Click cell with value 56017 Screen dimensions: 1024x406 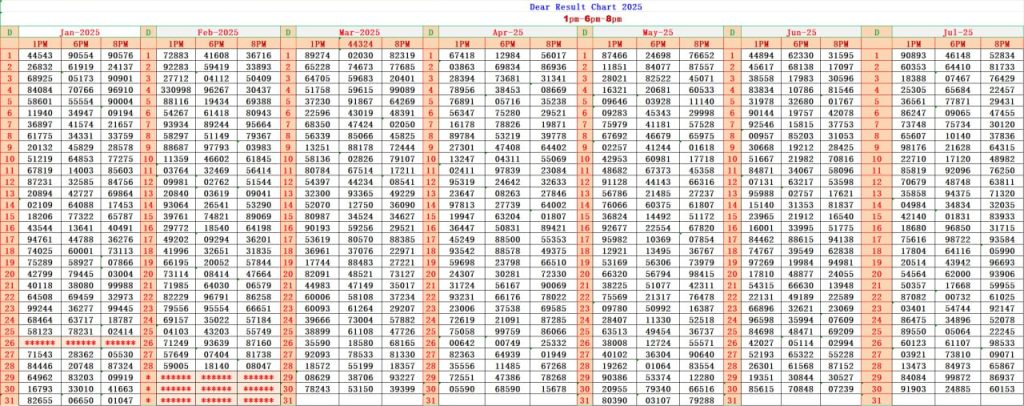554,55
